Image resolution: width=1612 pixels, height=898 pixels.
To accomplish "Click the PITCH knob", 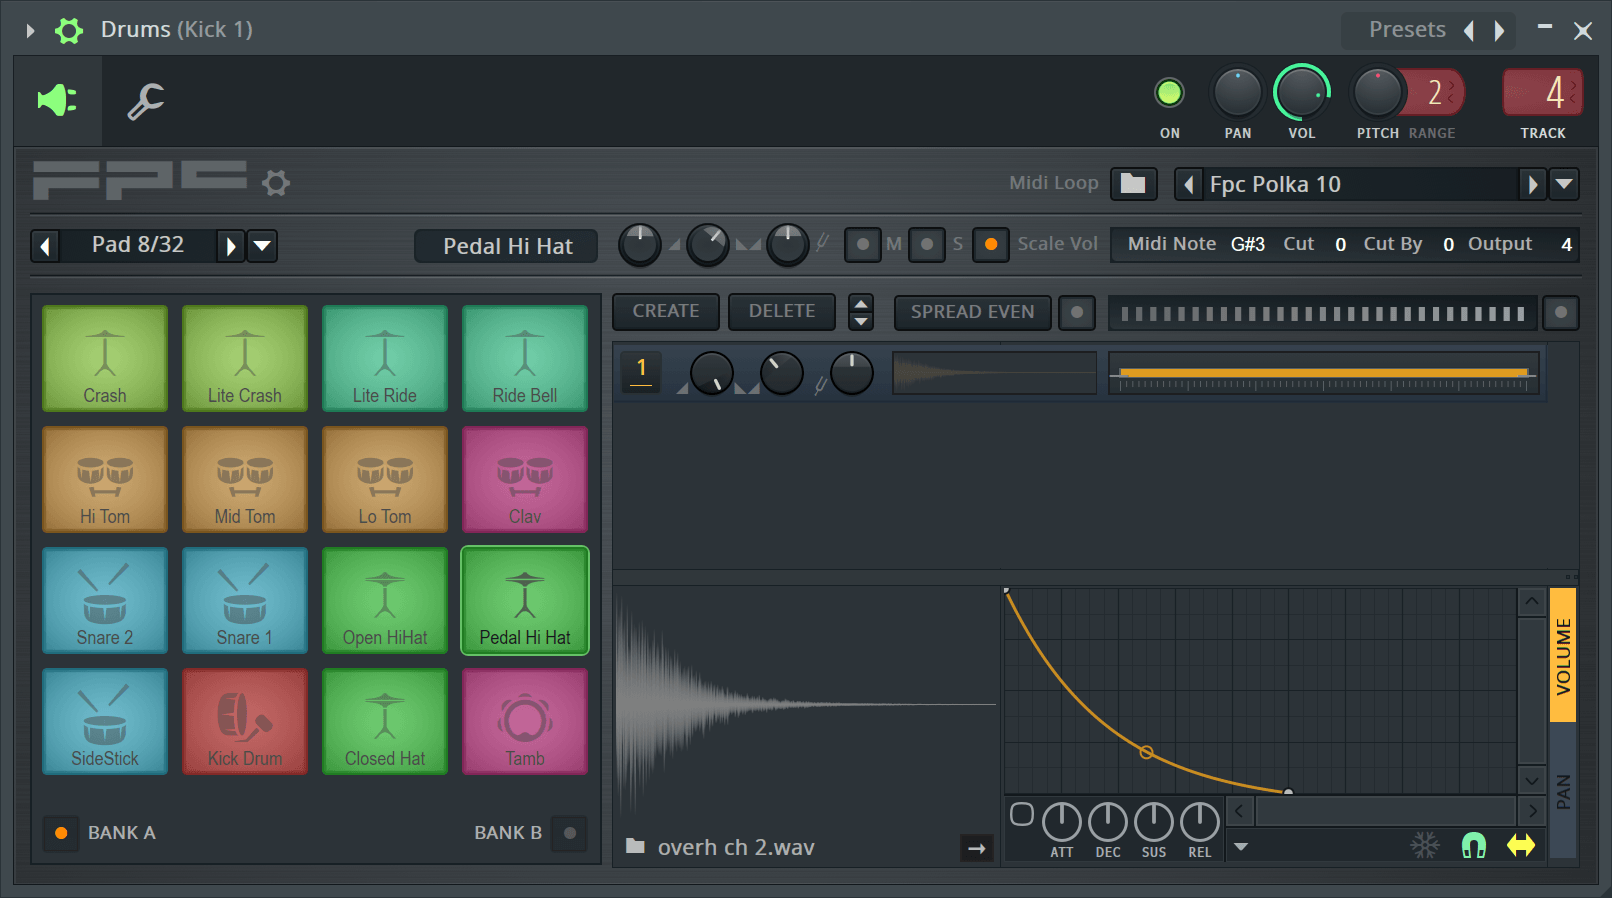I will click(x=1377, y=93).
